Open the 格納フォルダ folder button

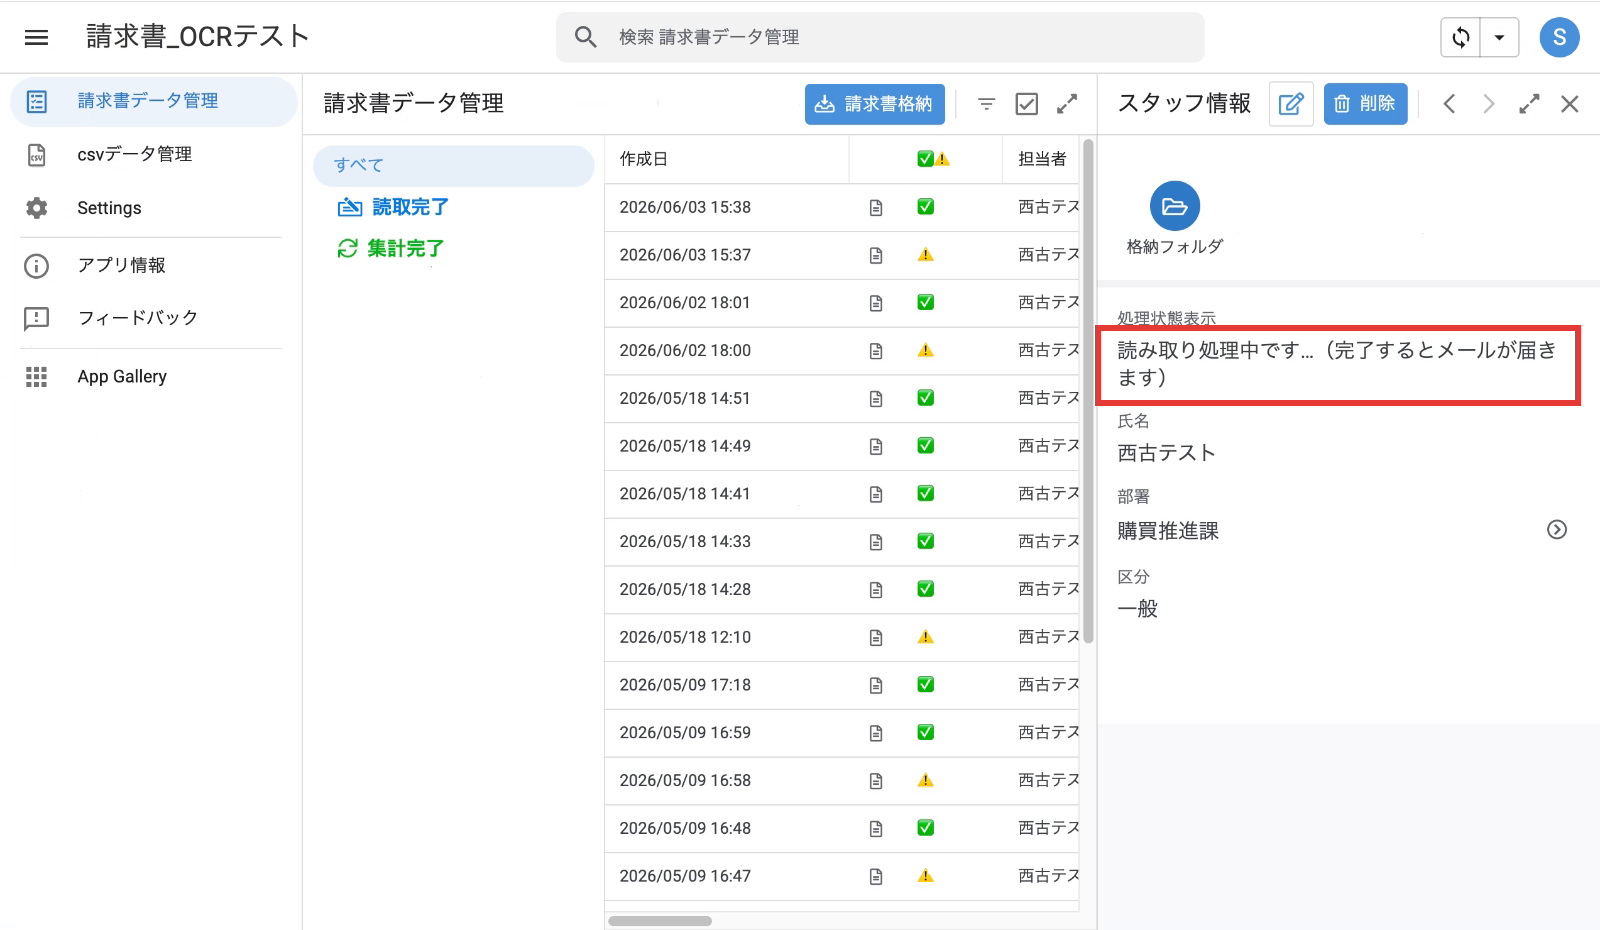coord(1175,206)
